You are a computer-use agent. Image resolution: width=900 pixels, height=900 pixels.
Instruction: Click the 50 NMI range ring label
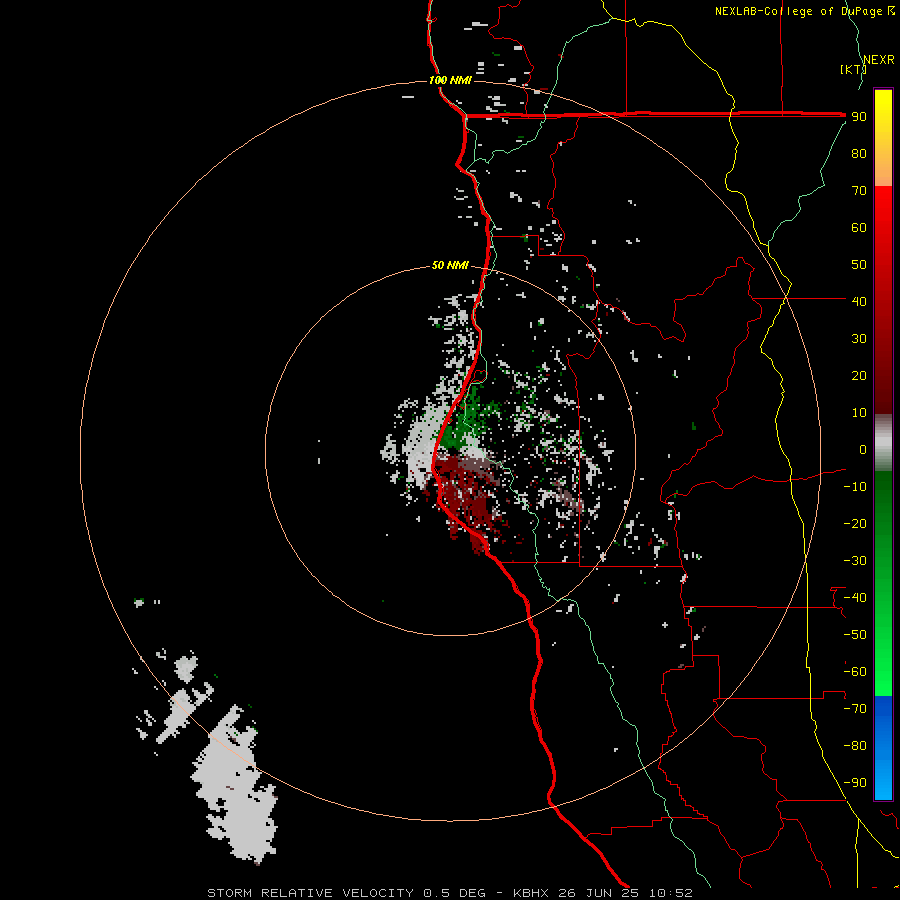(x=450, y=265)
